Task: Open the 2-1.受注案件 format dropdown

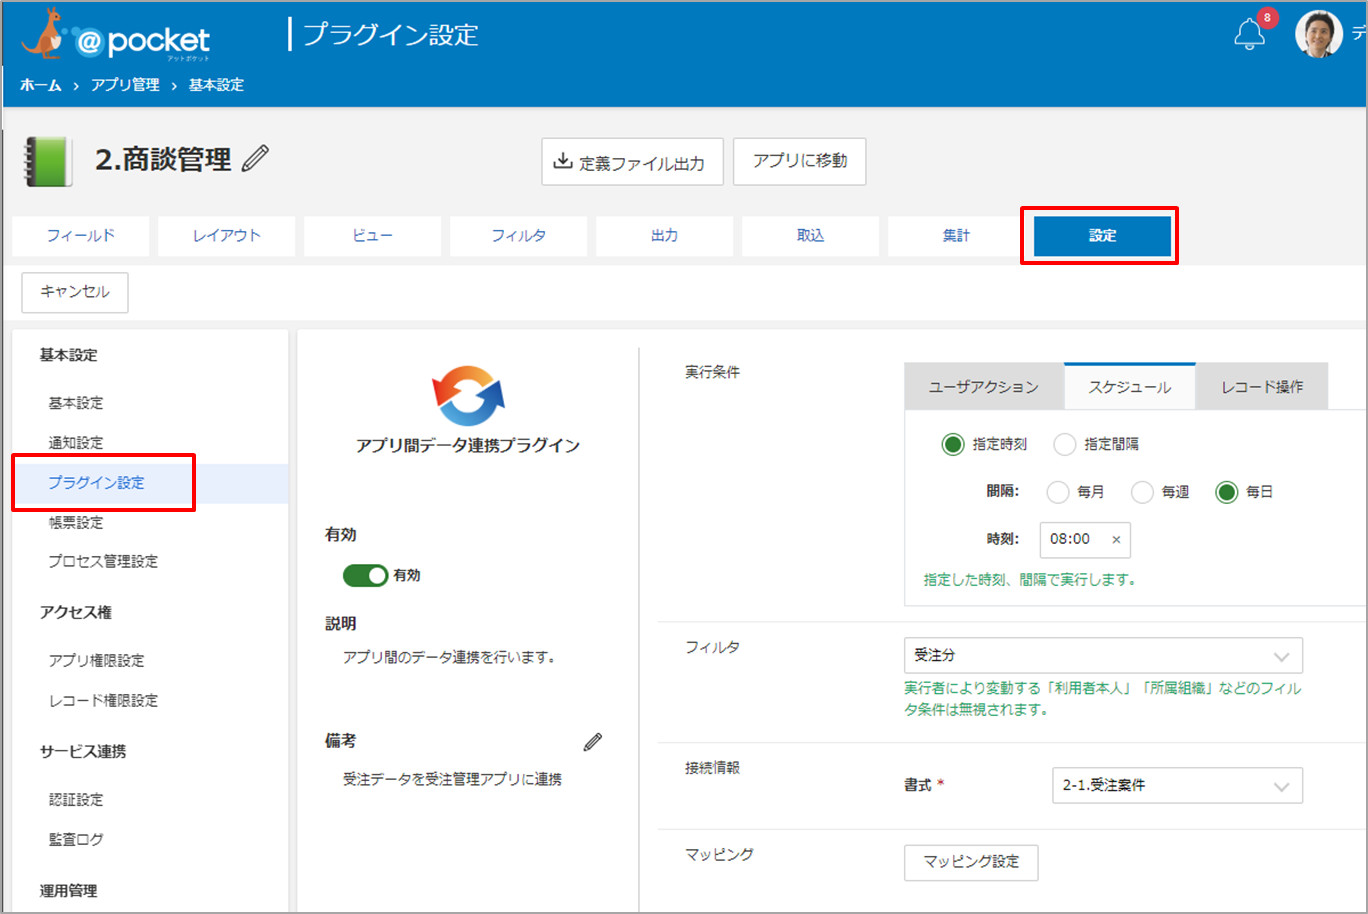Action: [x=1177, y=785]
